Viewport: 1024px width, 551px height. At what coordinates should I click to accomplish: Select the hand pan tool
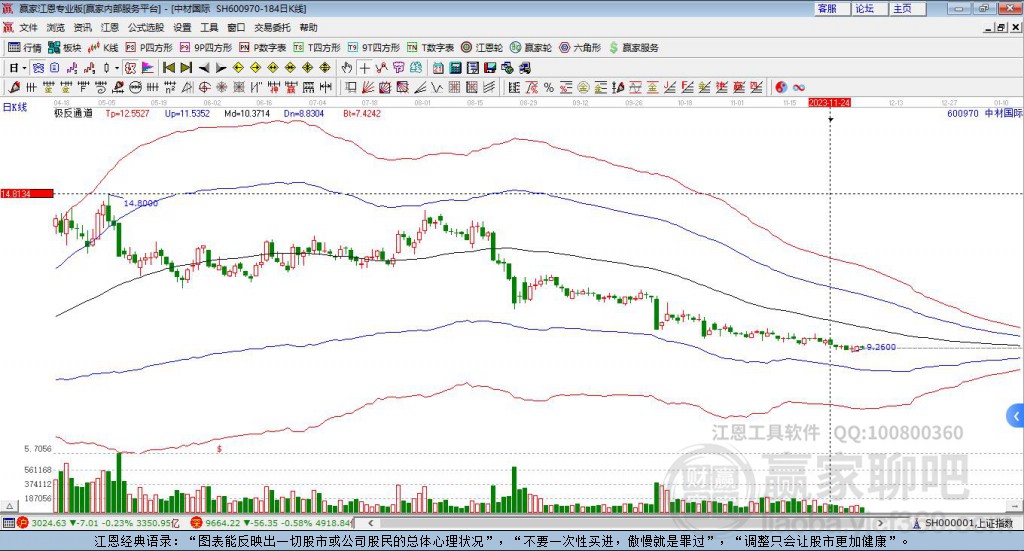point(347,68)
